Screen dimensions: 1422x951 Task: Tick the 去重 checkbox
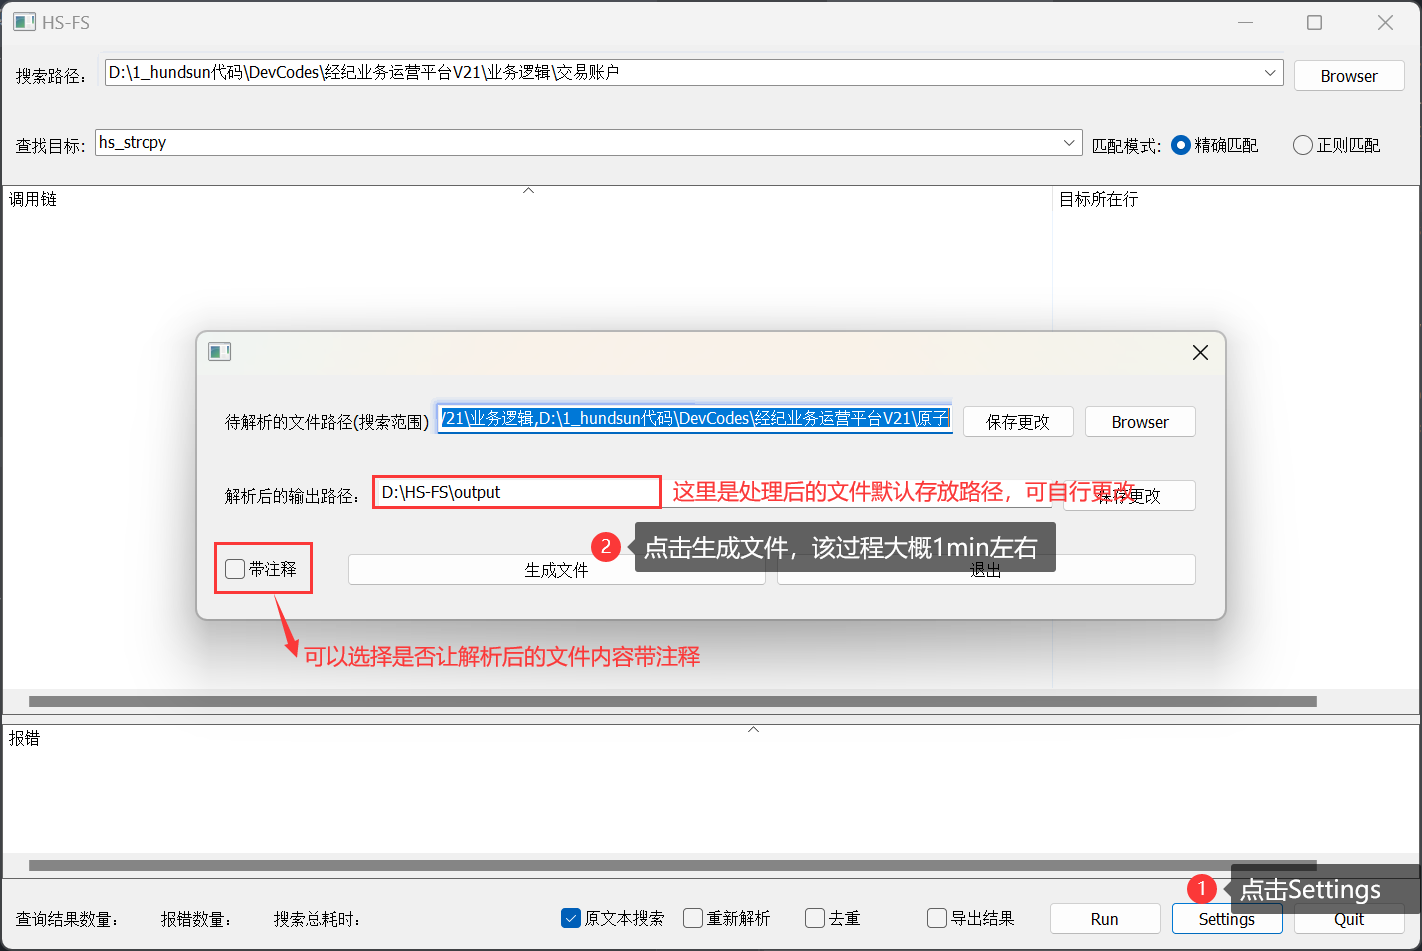(815, 918)
